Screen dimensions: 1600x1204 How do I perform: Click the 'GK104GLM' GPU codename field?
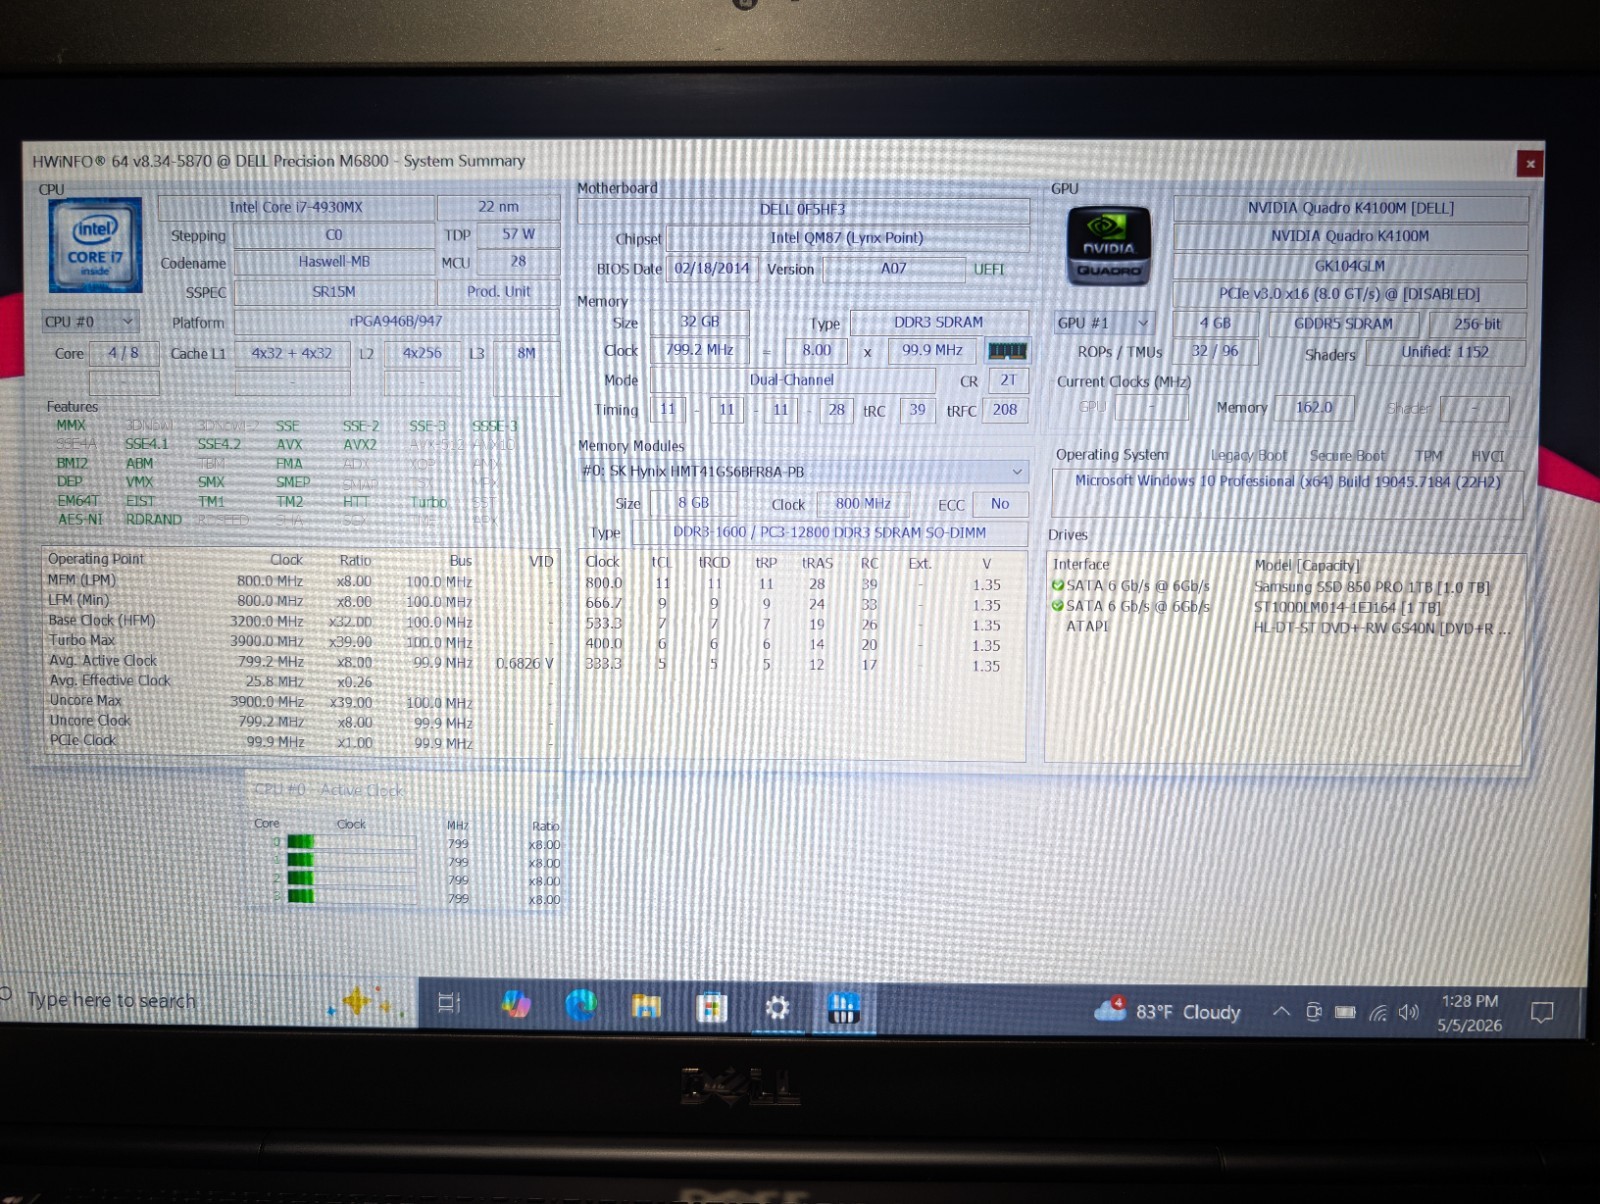pos(1350,266)
